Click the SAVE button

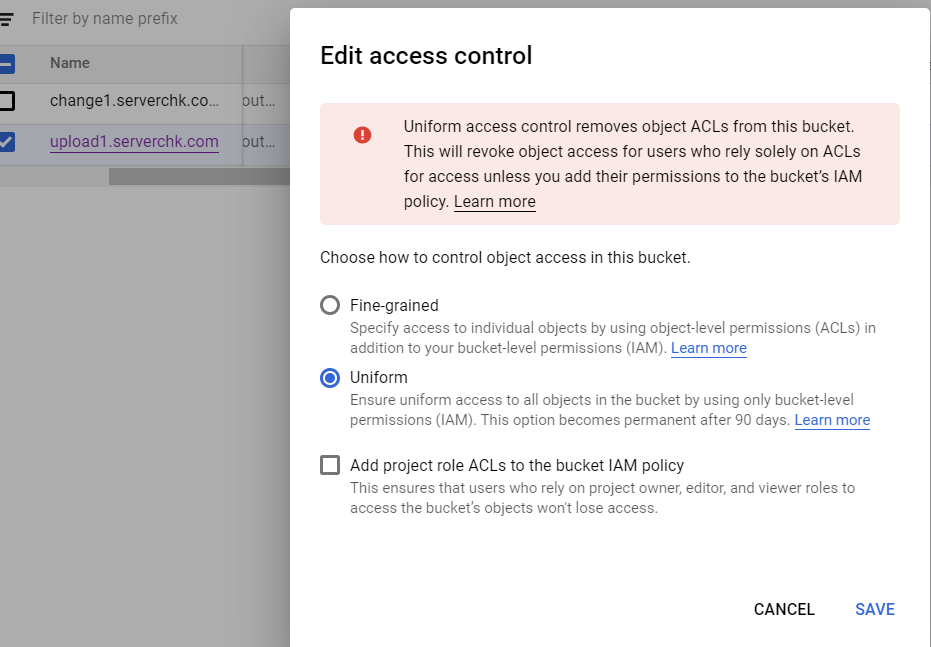pos(875,610)
